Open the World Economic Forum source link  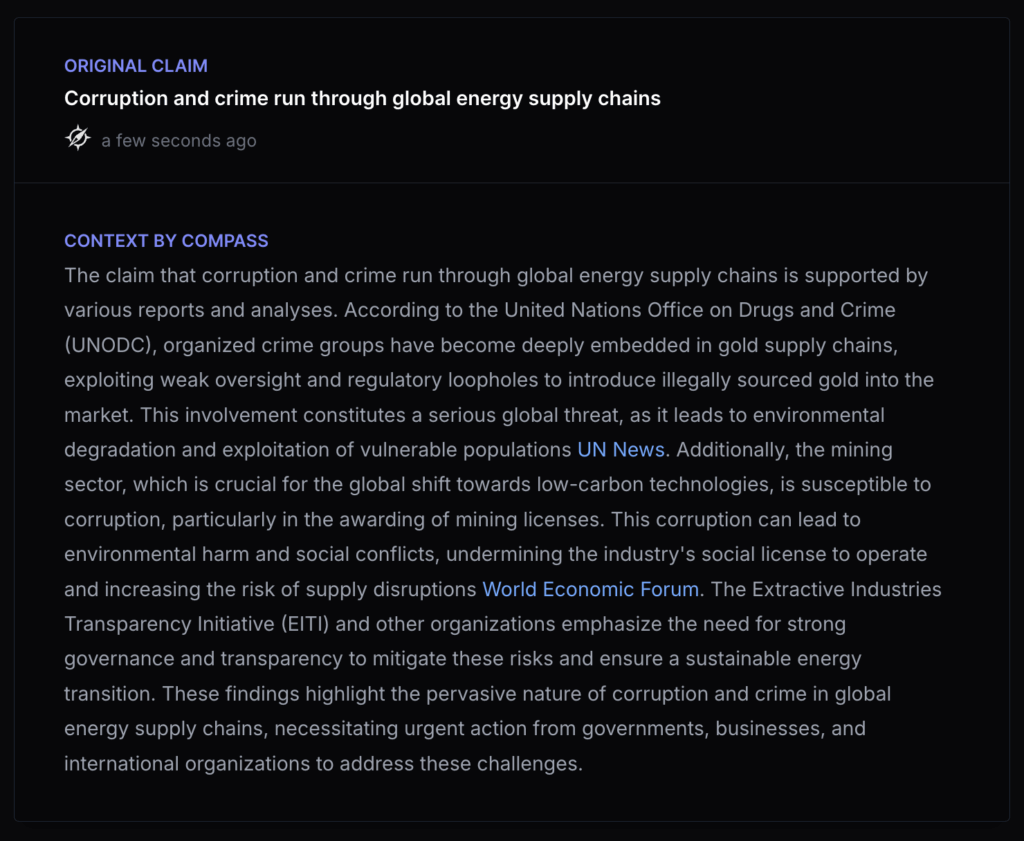(x=590, y=589)
